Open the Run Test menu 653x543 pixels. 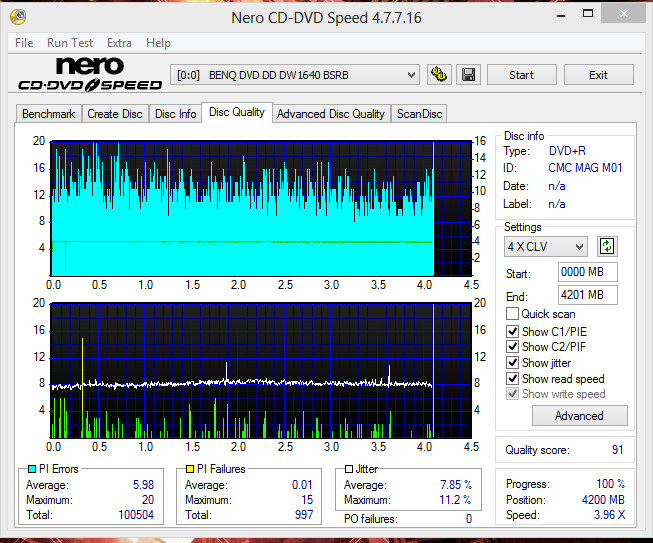pyautogui.click(x=70, y=43)
